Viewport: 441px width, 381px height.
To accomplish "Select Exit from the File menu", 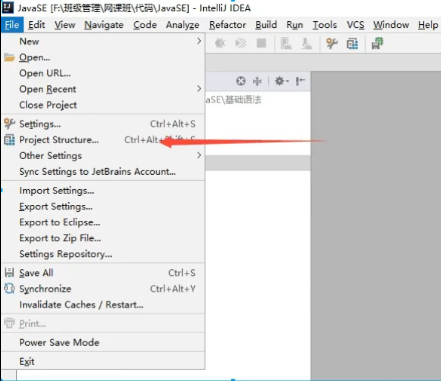I will coord(103,362).
